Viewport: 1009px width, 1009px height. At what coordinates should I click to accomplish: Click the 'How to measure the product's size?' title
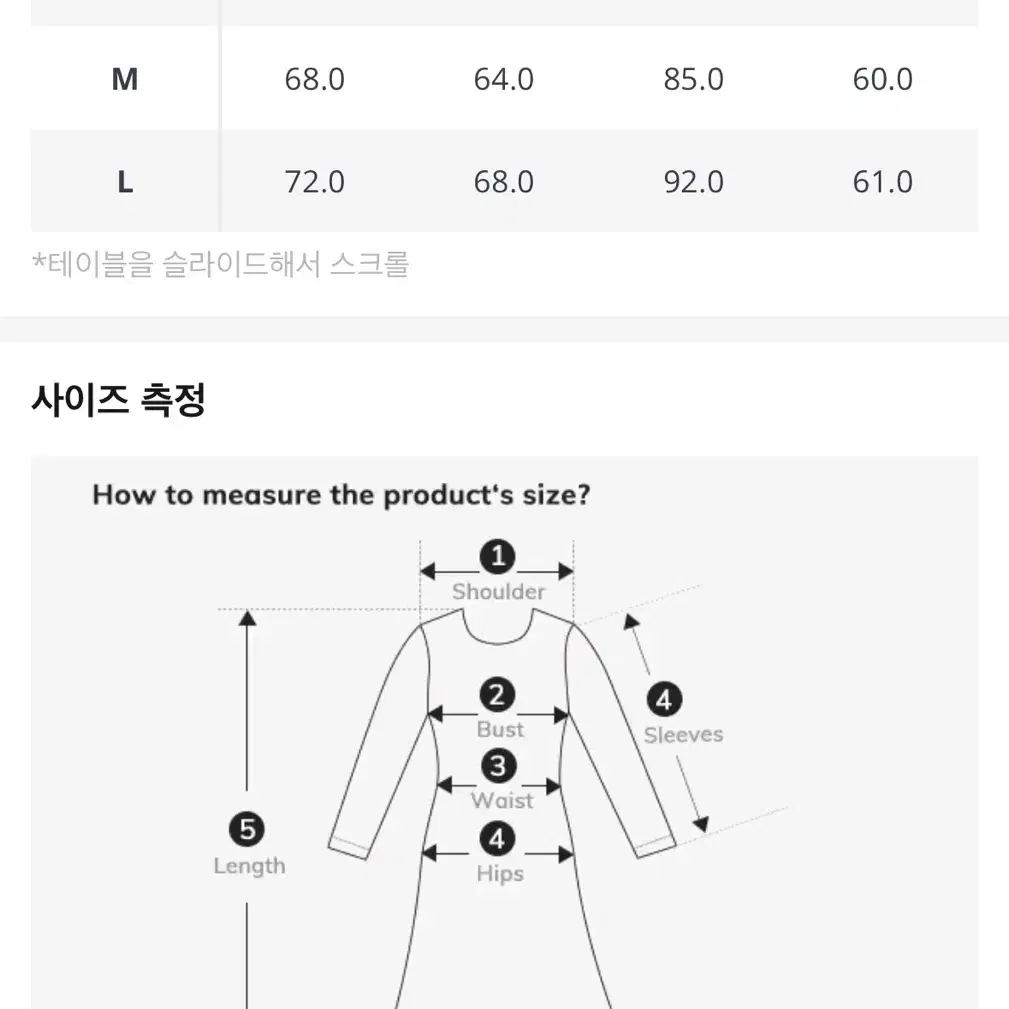[x=341, y=495]
